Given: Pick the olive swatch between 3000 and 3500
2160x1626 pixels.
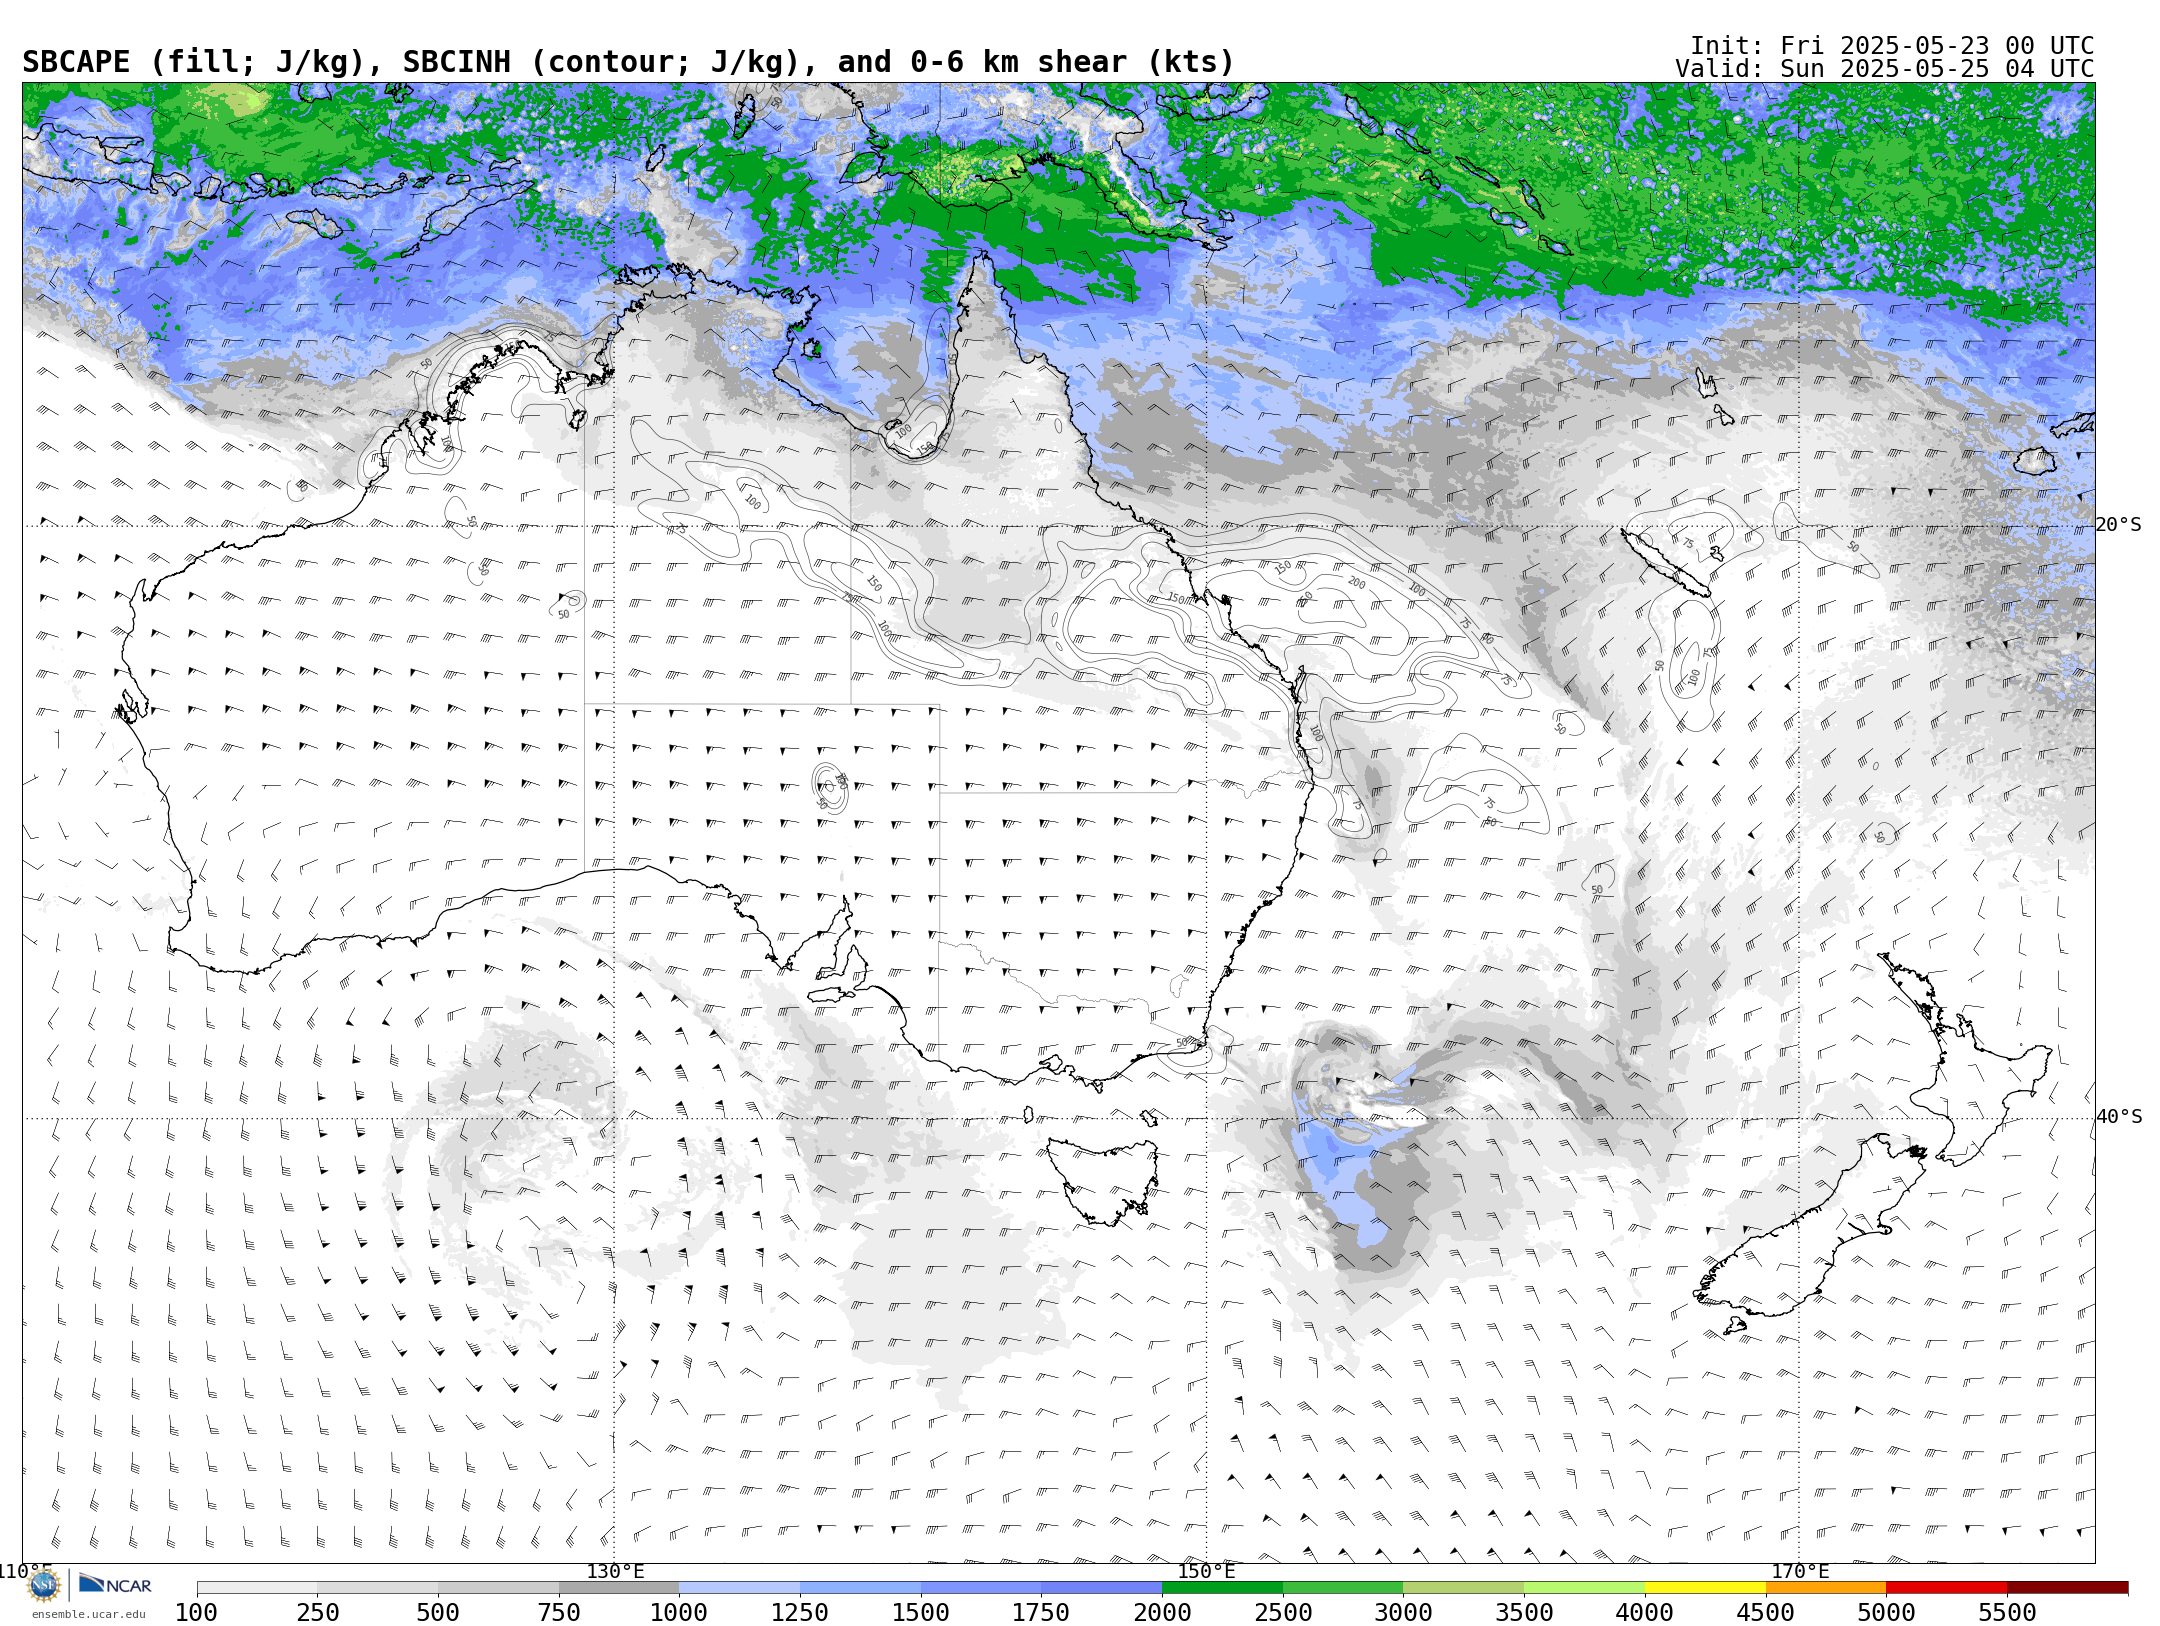Looking at the screenshot, I should pyautogui.click(x=1464, y=1588).
